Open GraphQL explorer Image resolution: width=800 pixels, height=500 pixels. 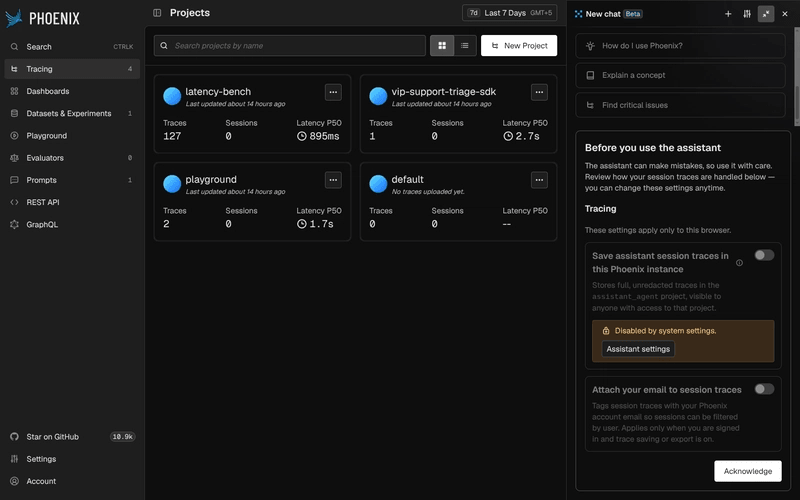pyautogui.click(x=72, y=224)
